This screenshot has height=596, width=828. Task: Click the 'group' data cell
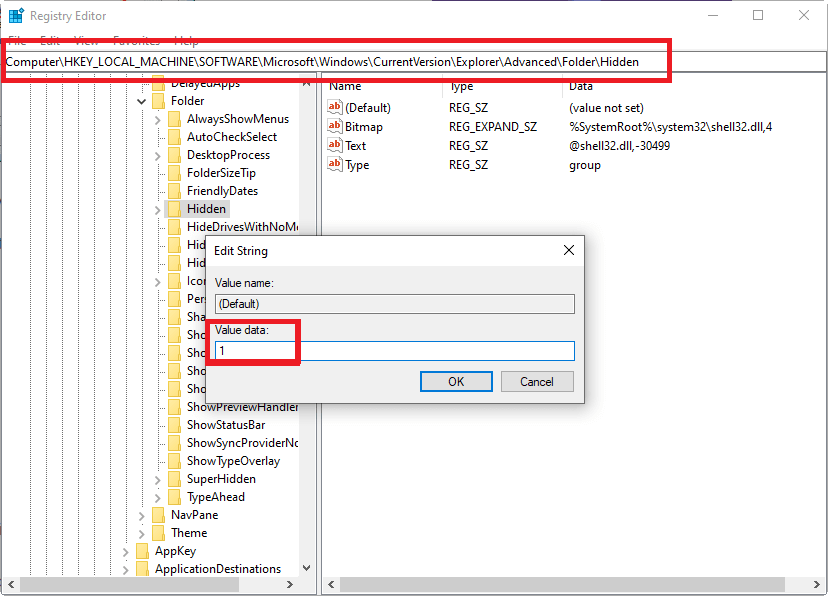tap(585, 165)
